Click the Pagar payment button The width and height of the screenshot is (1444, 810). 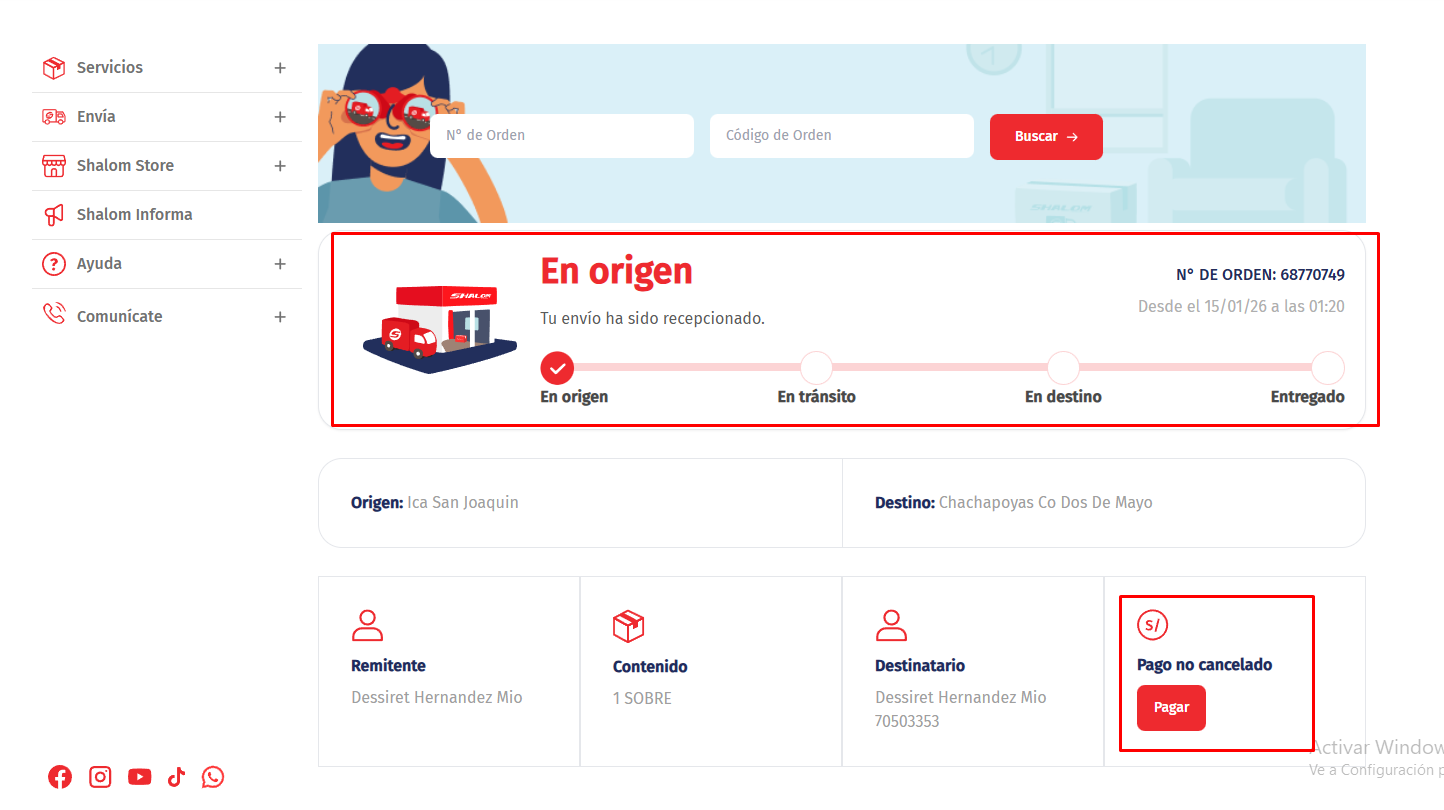[x=1171, y=708]
